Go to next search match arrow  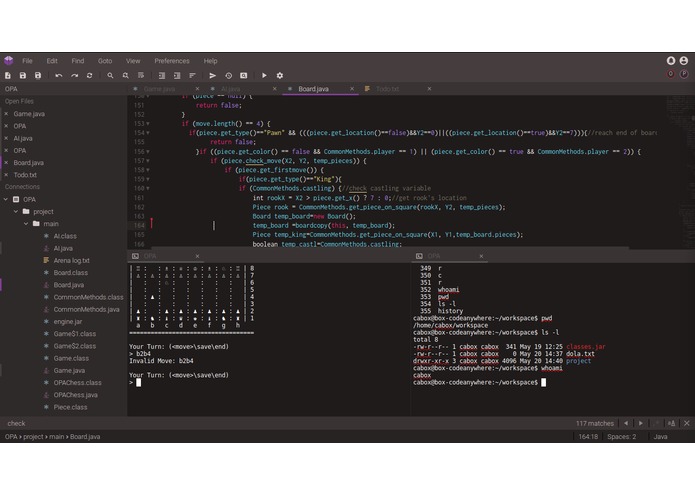click(641, 423)
